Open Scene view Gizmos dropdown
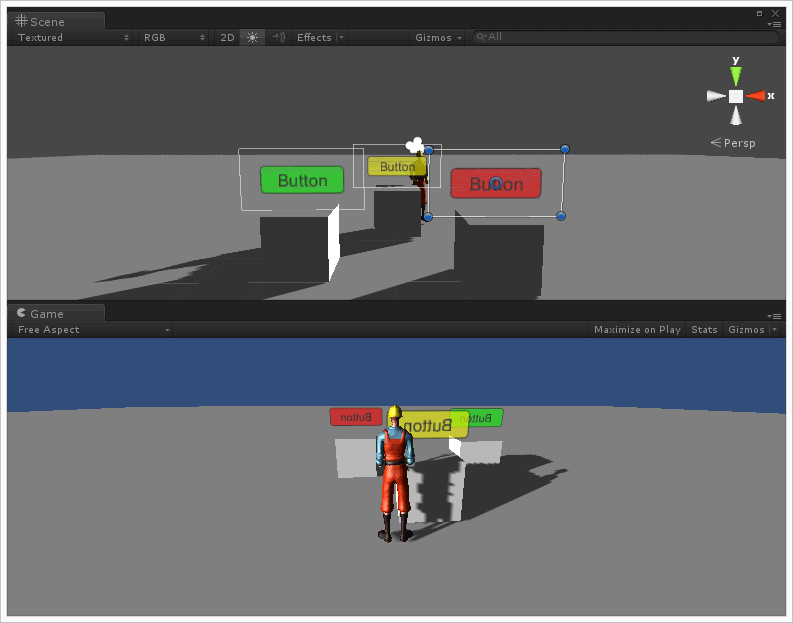This screenshot has height=623, width=793. click(x=438, y=37)
